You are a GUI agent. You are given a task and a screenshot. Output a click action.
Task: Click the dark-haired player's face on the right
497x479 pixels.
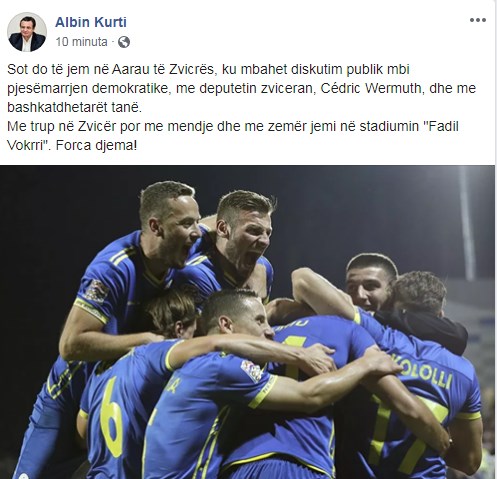[x=368, y=285]
